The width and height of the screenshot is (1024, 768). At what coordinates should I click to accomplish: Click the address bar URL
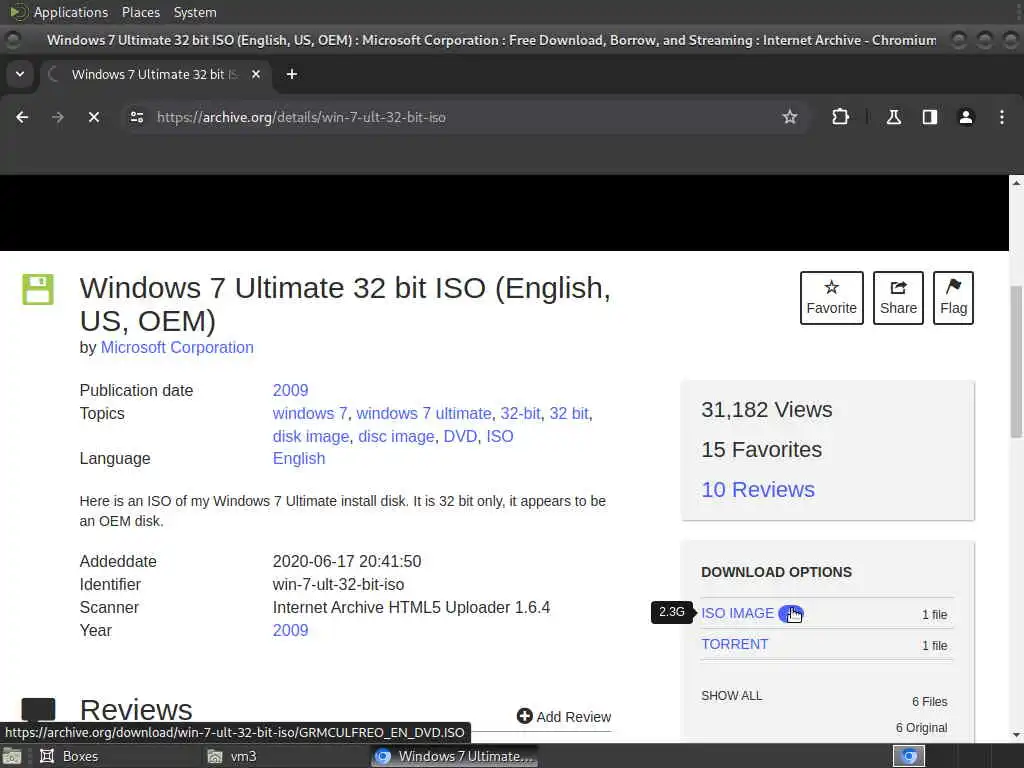(x=301, y=118)
